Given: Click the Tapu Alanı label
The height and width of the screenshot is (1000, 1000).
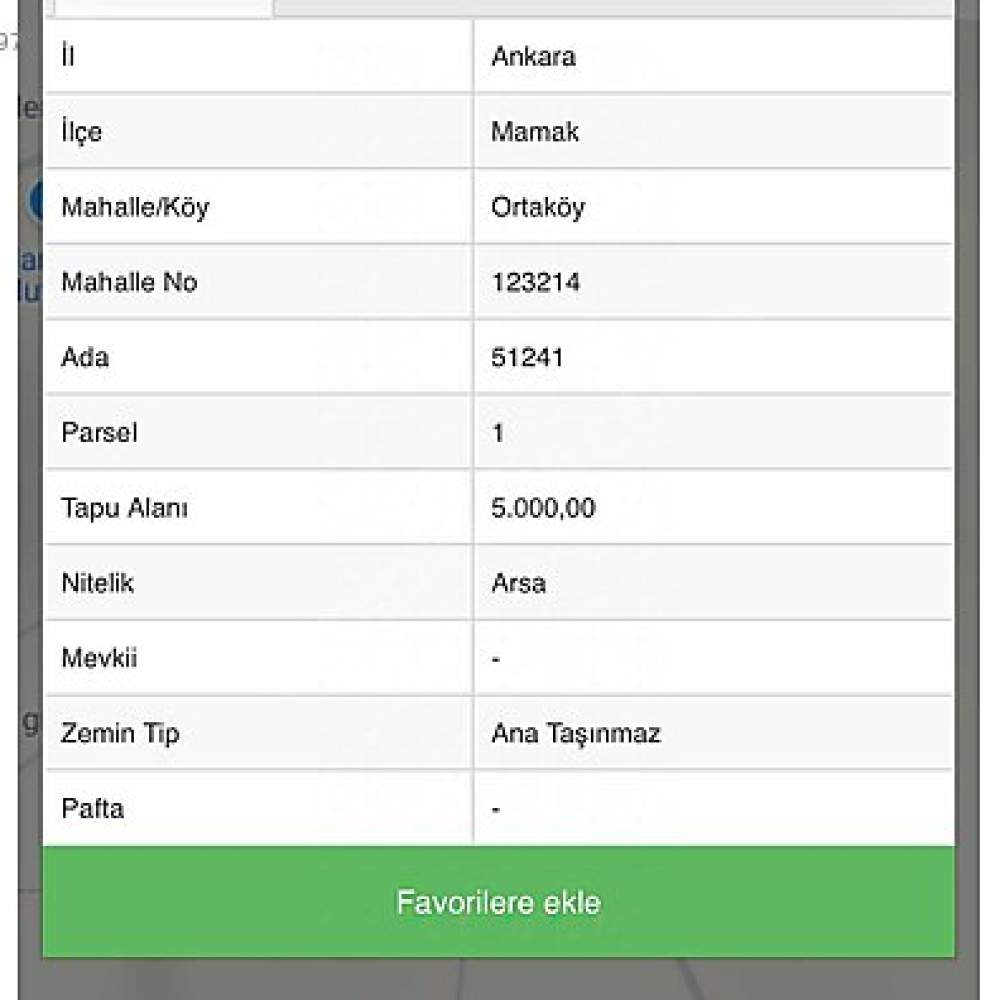Looking at the screenshot, I should coord(124,508).
